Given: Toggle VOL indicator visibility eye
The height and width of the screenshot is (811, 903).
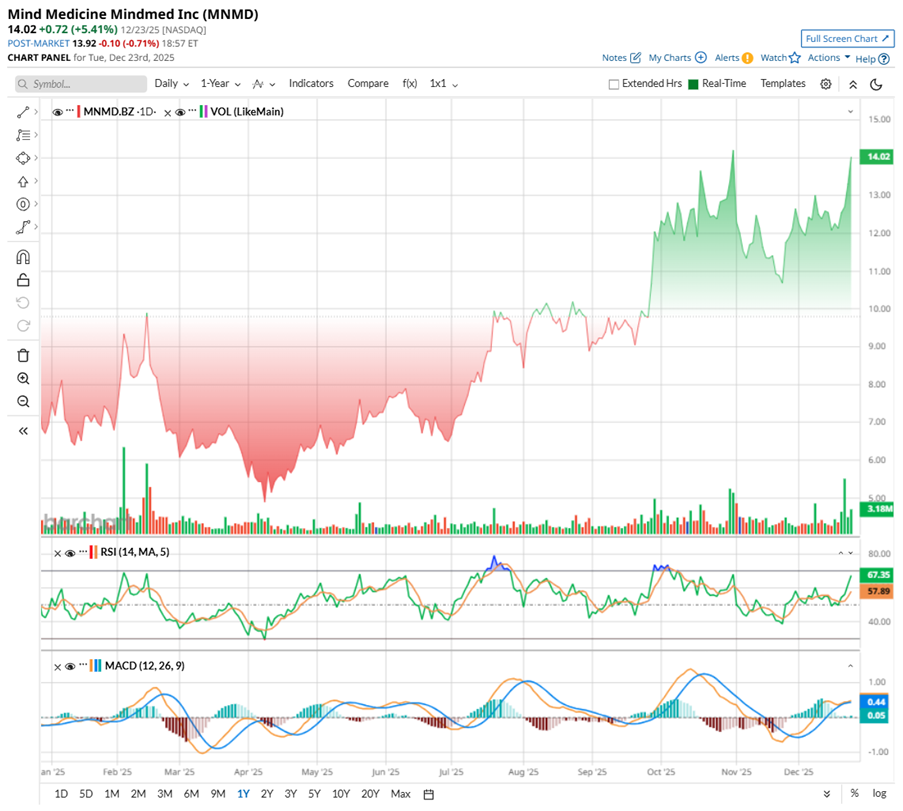Looking at the screenshot, I should tap(180, 112).
